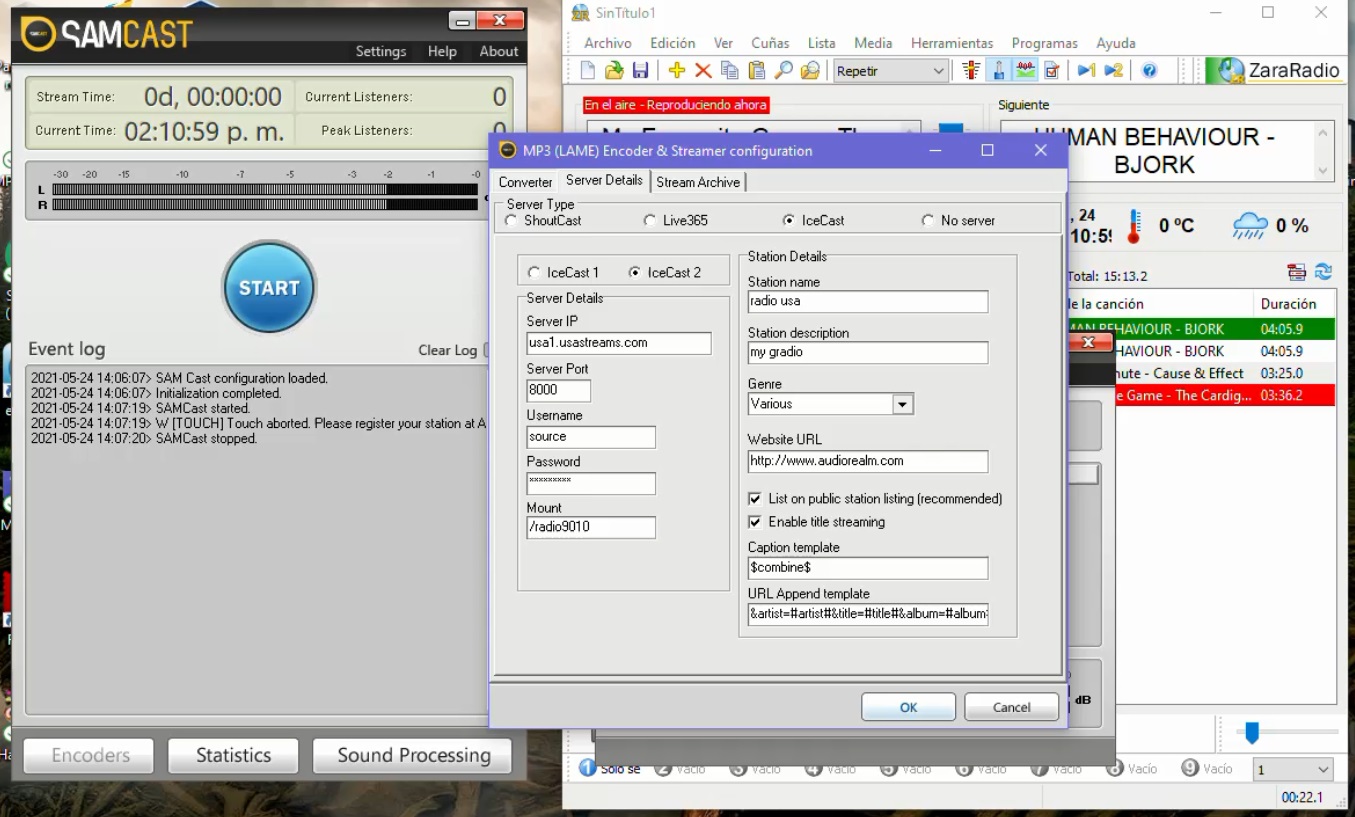The width and height of the screenshot is (1355, 817).
Task: Open Help in SAM Cast header
Action: click(x=442, y=51)
